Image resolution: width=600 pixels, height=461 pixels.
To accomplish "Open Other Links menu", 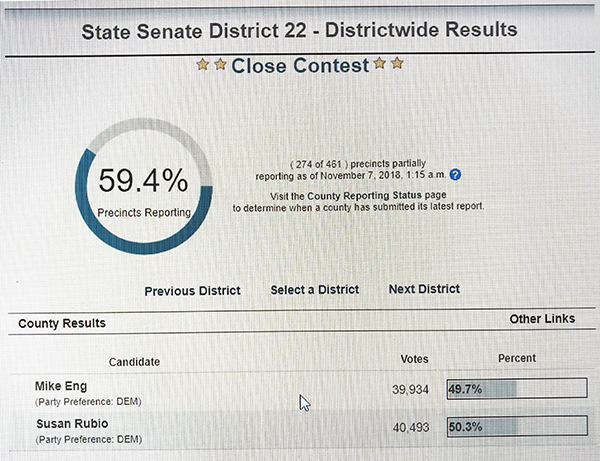I will (542, 319).
